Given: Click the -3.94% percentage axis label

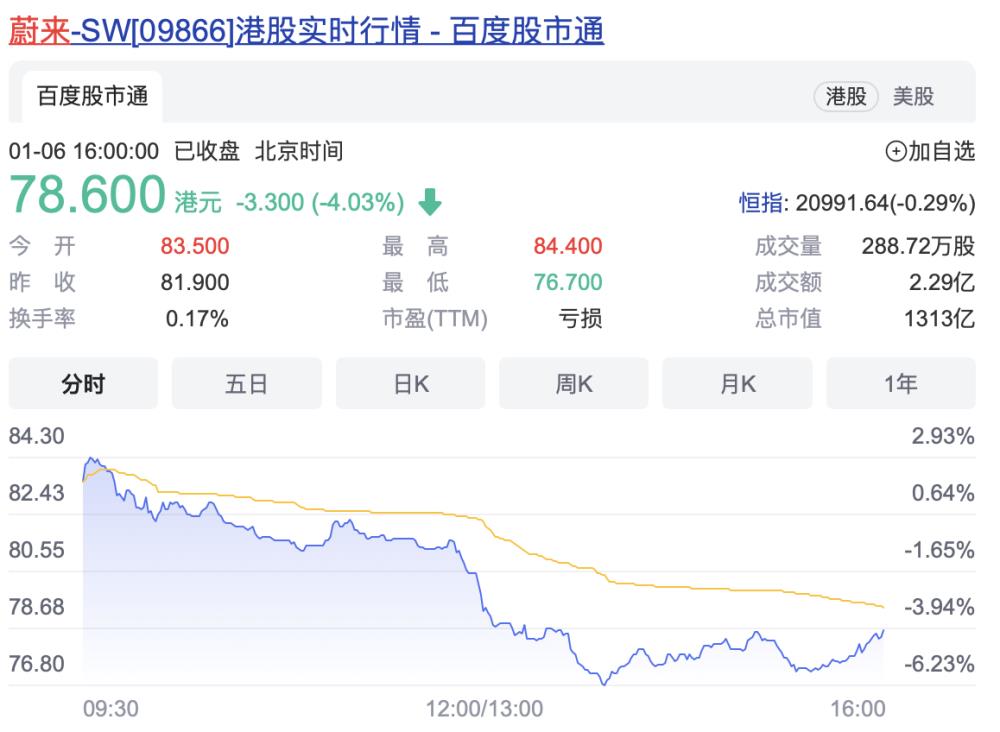Looking at the screenshot, I should tap(939, 607).
